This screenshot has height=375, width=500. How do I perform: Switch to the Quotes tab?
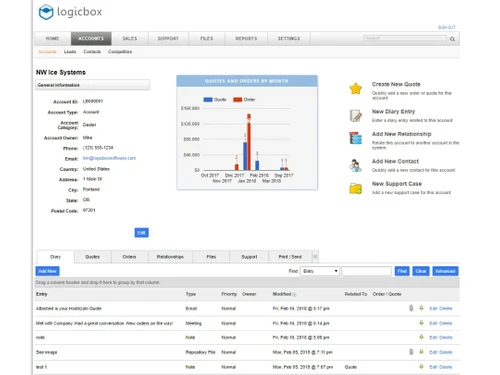pos(92,257)
